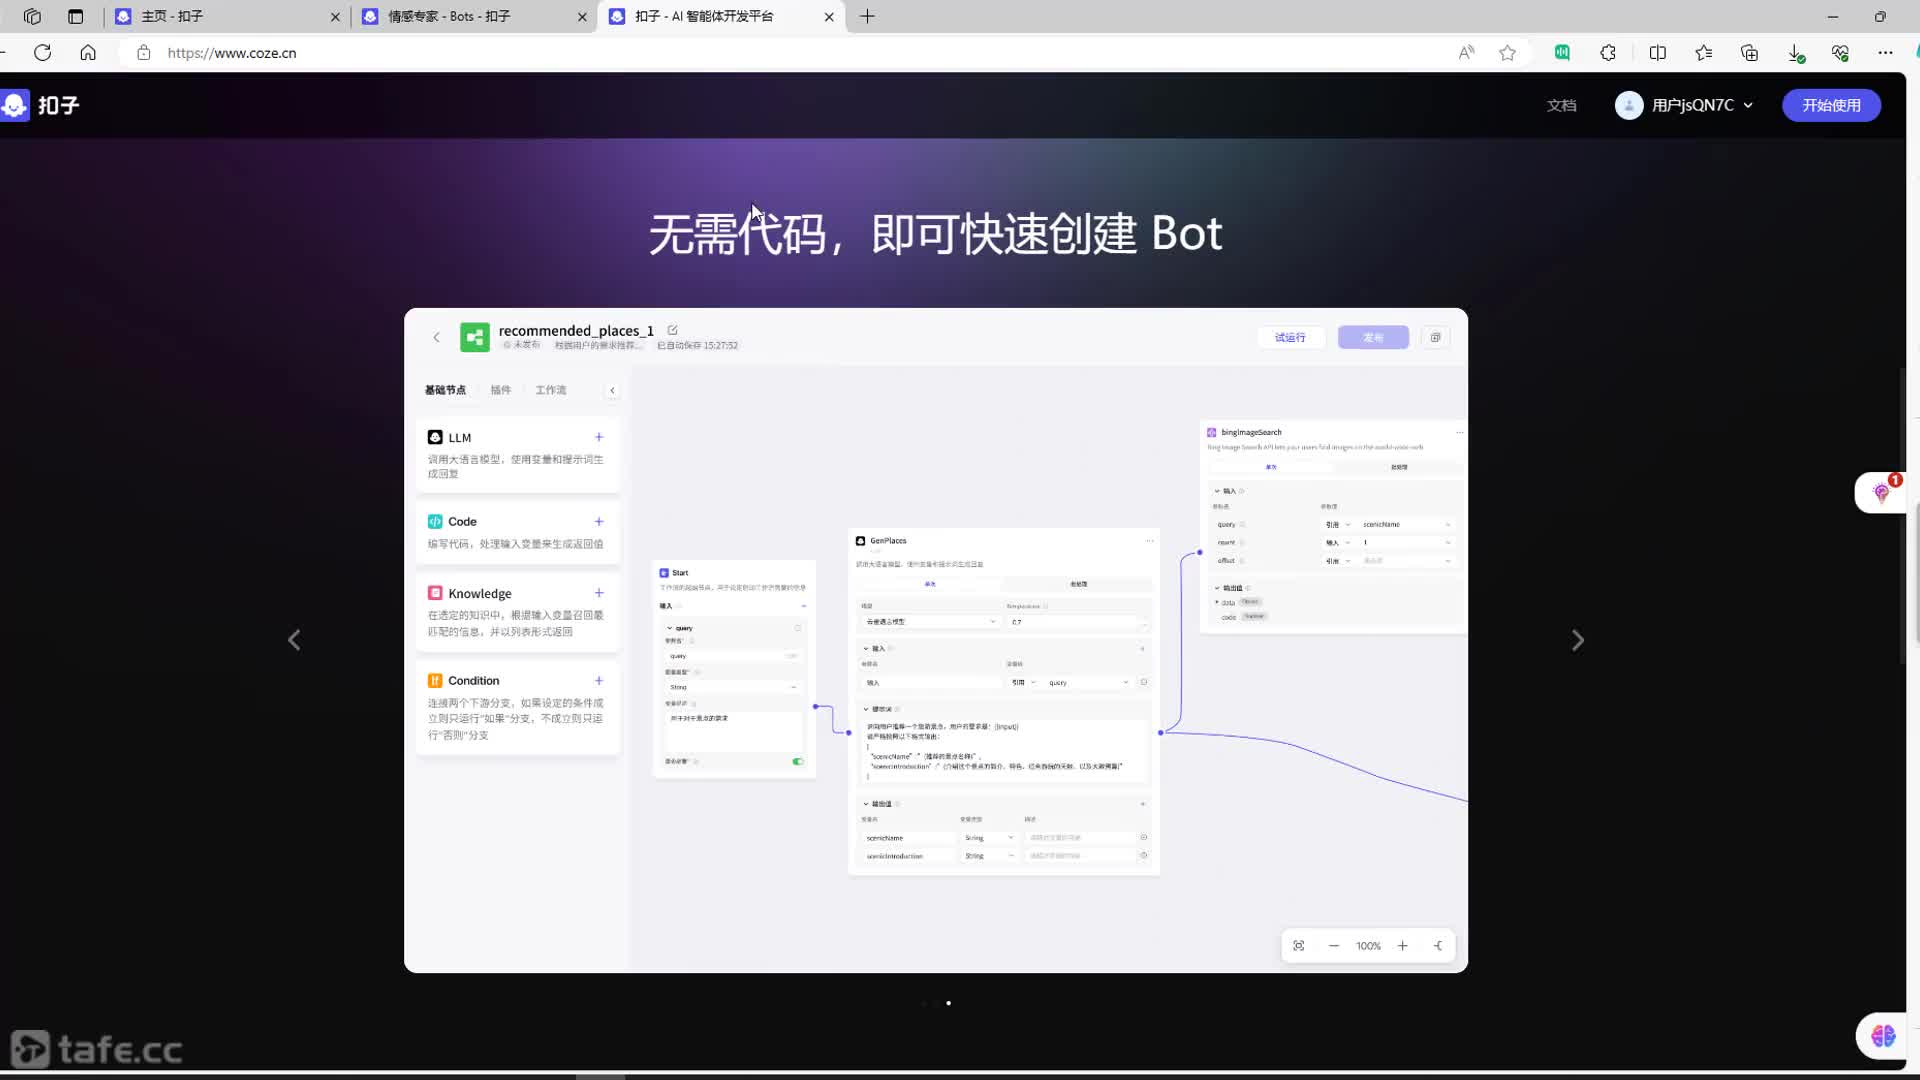The image size is (1920, 1080).
Task: Open browser downloads icon
Action: [x=1796, y=53]
